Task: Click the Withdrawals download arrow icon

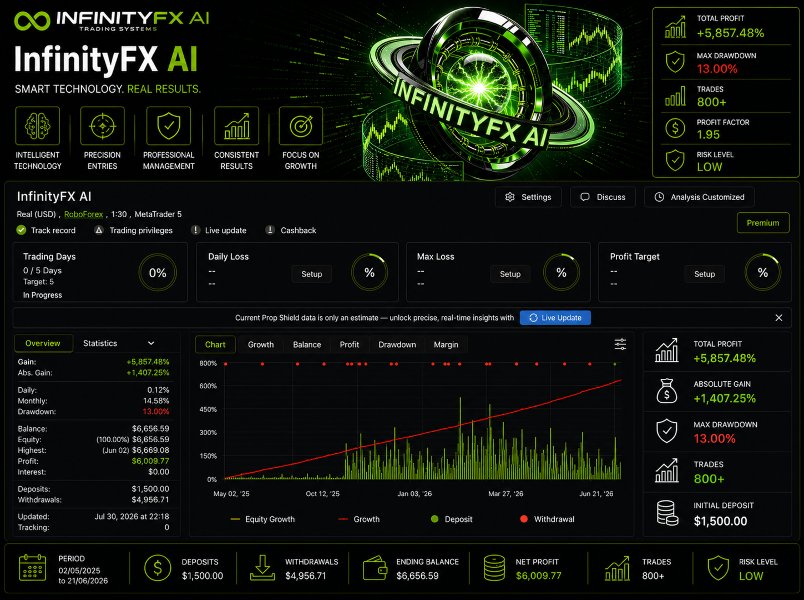Action: coord(262,568)
